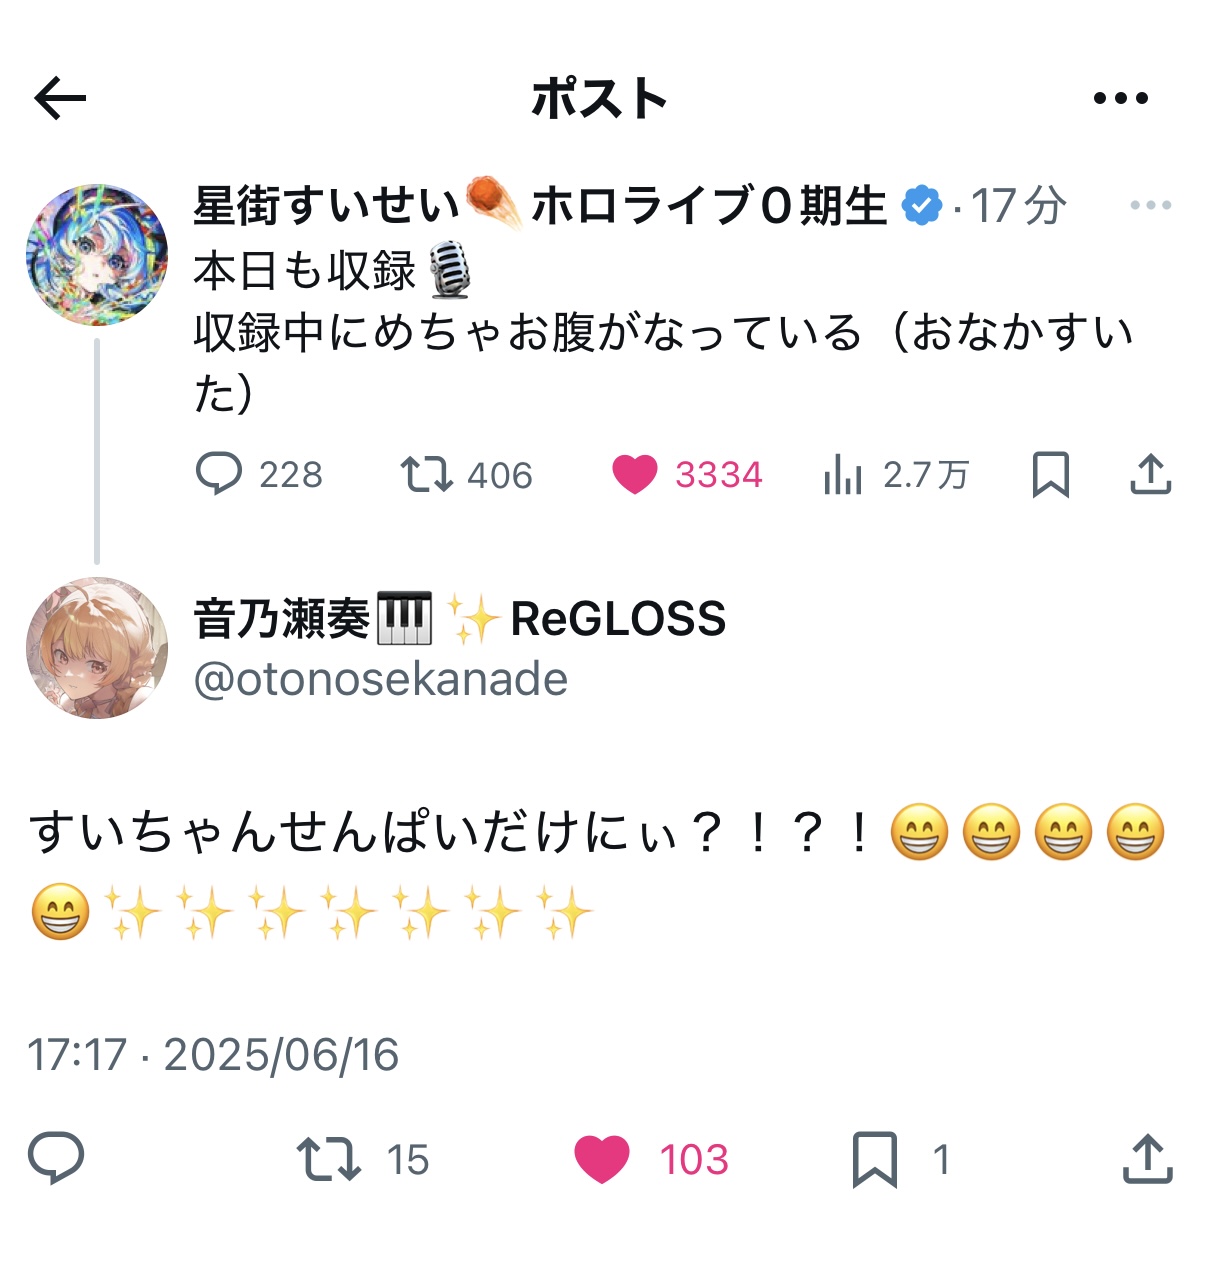Screen dimensions: 1205x1270
Task: Open the 17:17 · 2025/06/16 timestamp
Action: coord(213,1055)
